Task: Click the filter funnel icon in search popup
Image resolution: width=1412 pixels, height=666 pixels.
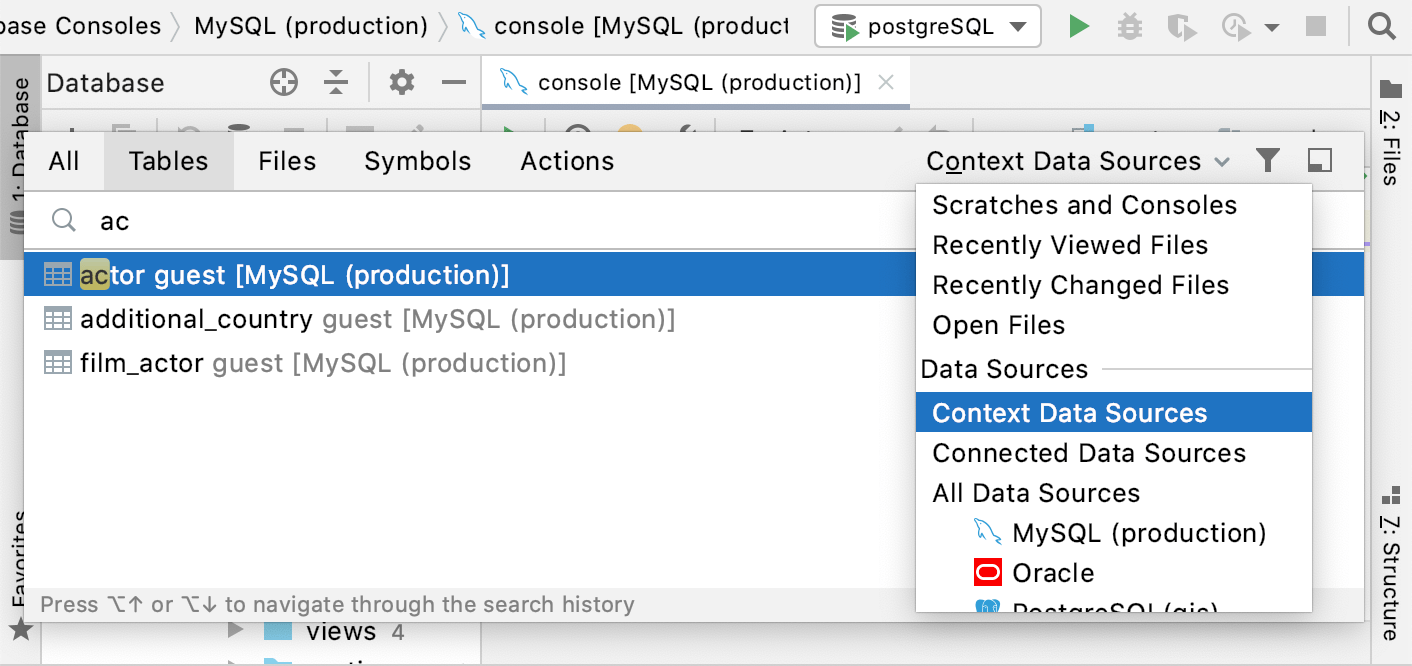Action: 1268,160
